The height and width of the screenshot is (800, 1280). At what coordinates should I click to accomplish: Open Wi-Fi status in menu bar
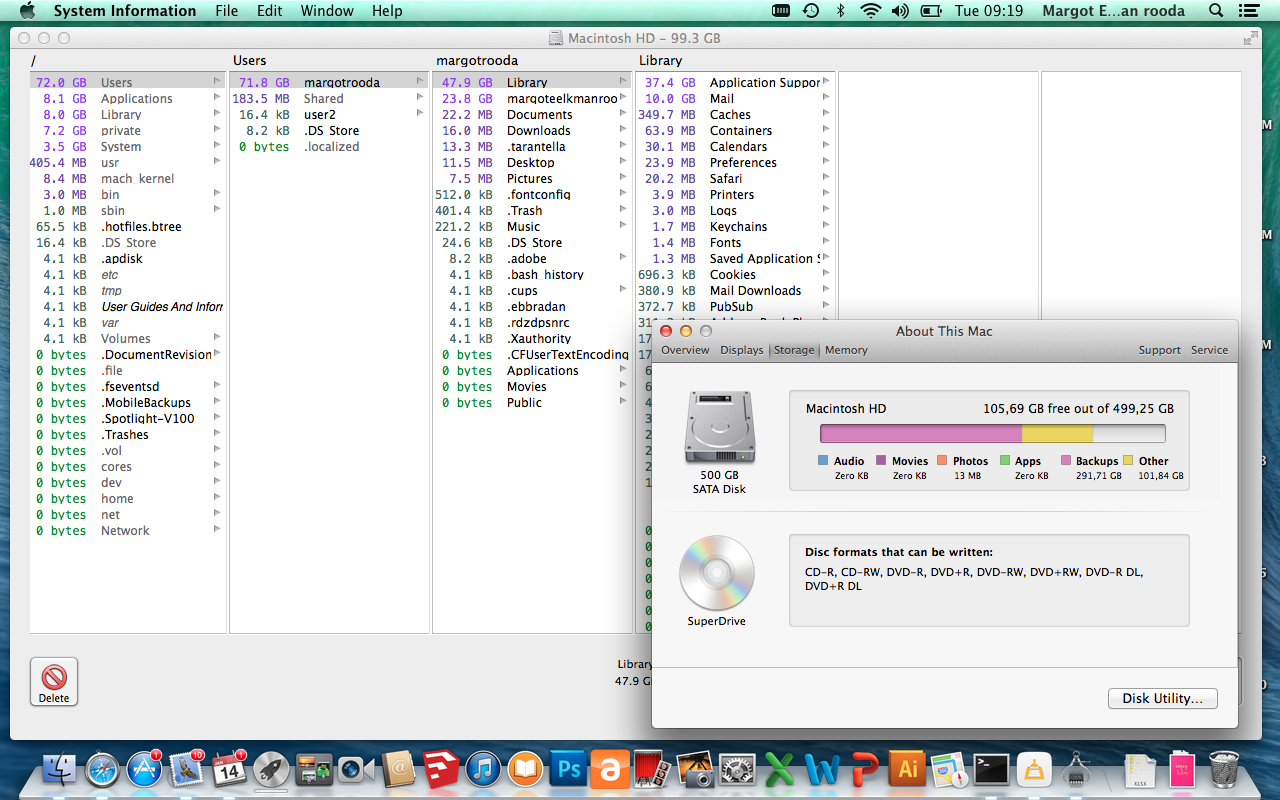pyautogui.click(x=870, y=11)
